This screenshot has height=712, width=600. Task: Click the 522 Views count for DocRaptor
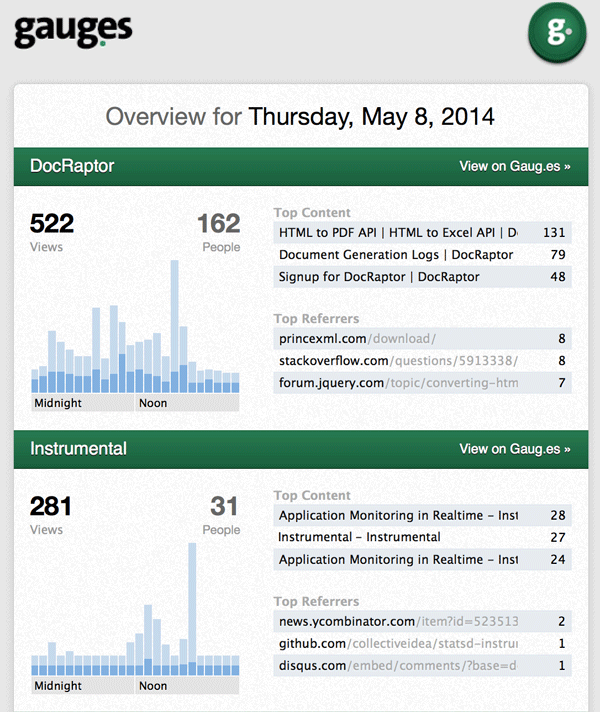click(52, 223)
